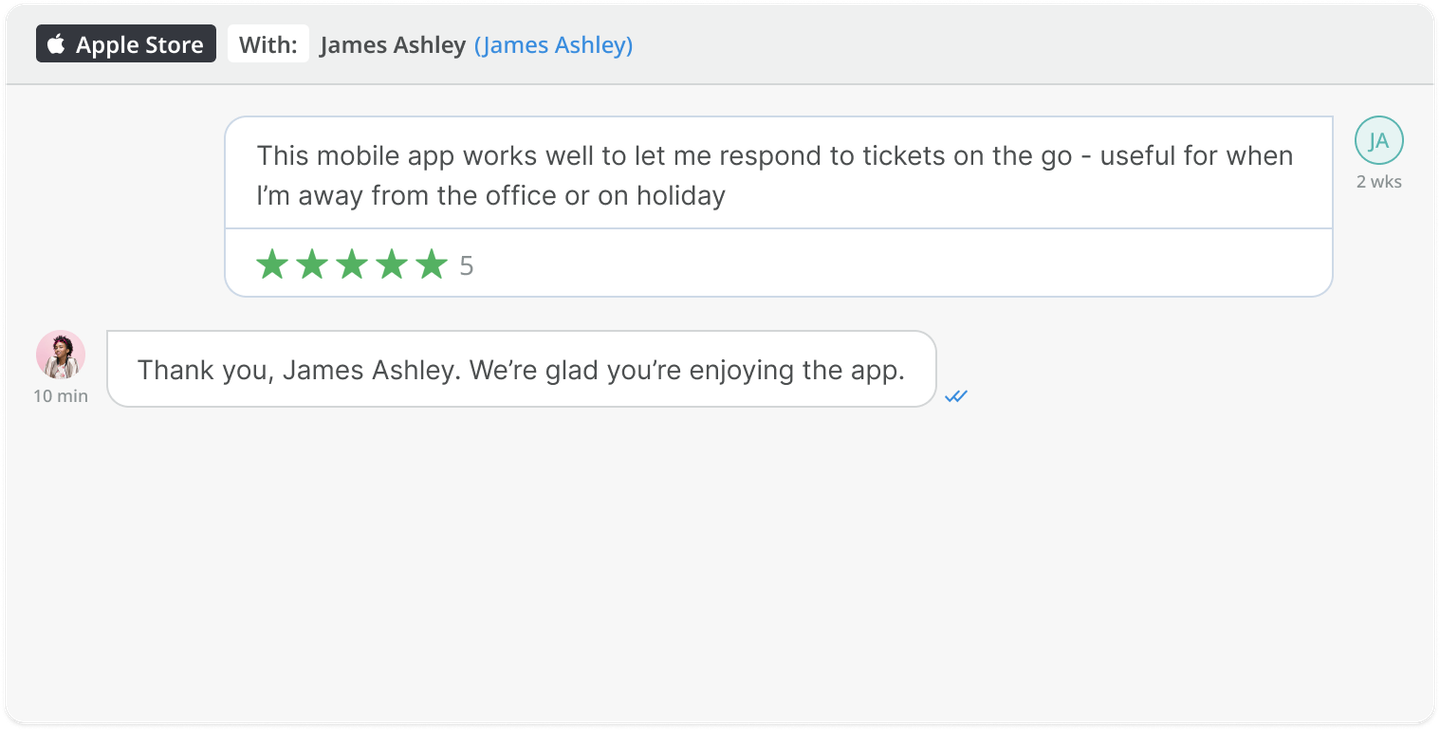The width and height of the screenshot is (1440, 730).
Task: Click the With: label
Action: [x=268, y=44]
